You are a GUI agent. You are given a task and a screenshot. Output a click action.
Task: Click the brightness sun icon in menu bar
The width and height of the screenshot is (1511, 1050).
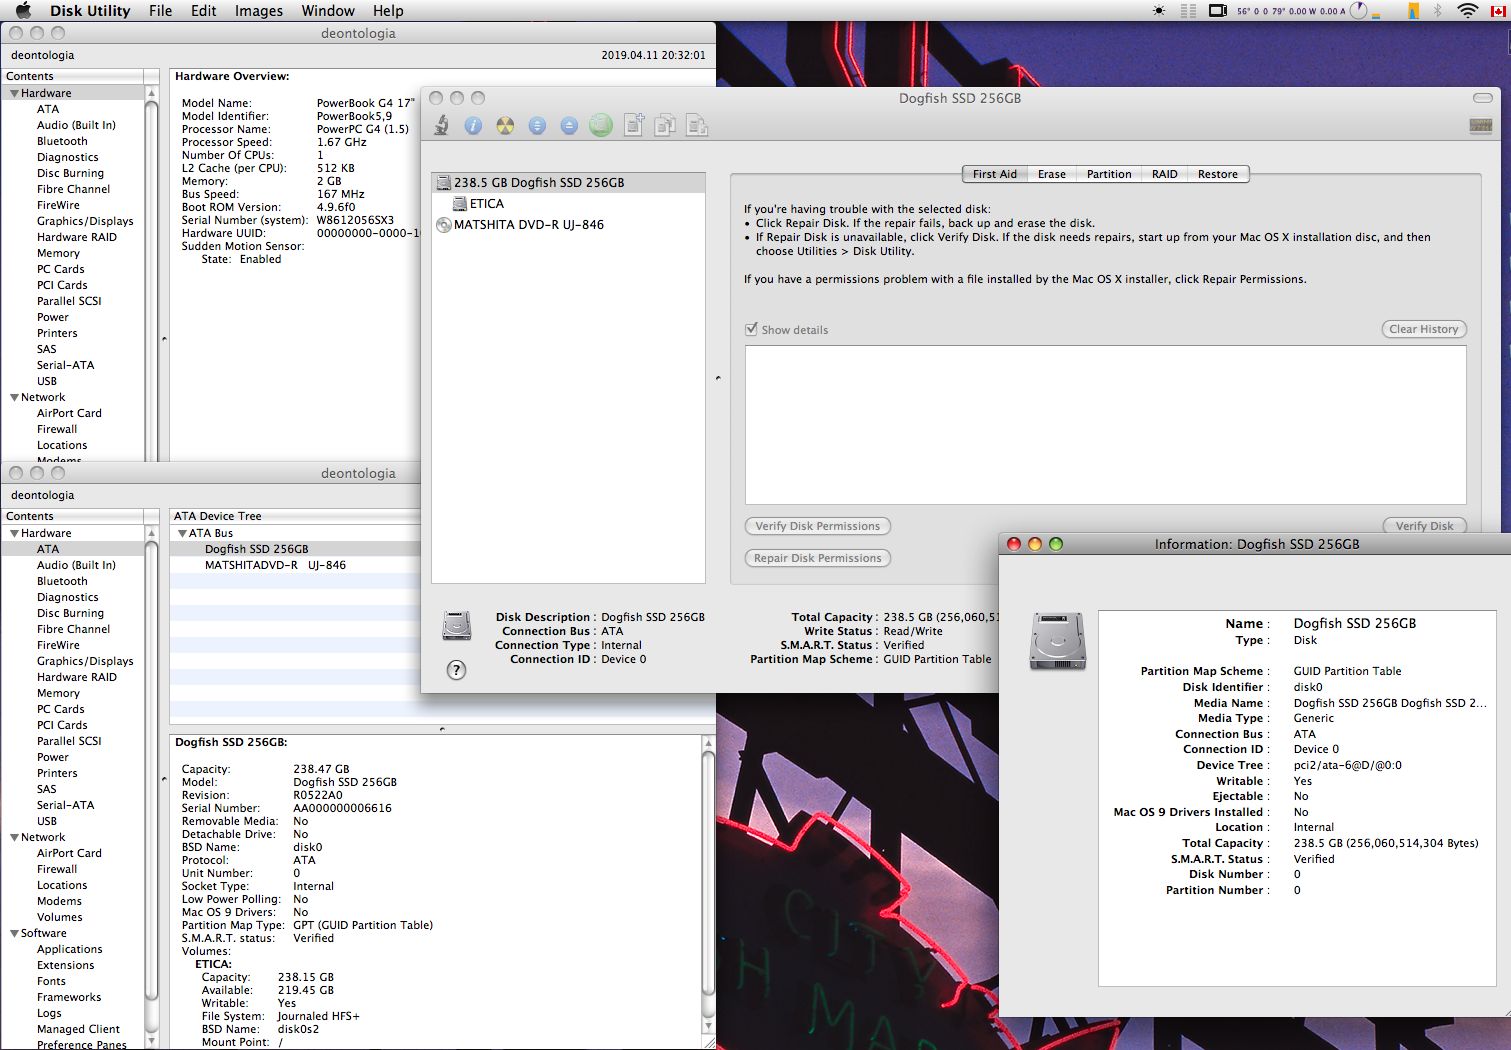pos(1158,11)
